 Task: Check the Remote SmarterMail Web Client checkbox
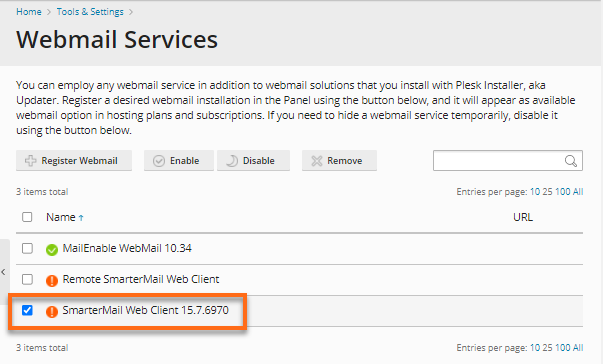(27, 279)
